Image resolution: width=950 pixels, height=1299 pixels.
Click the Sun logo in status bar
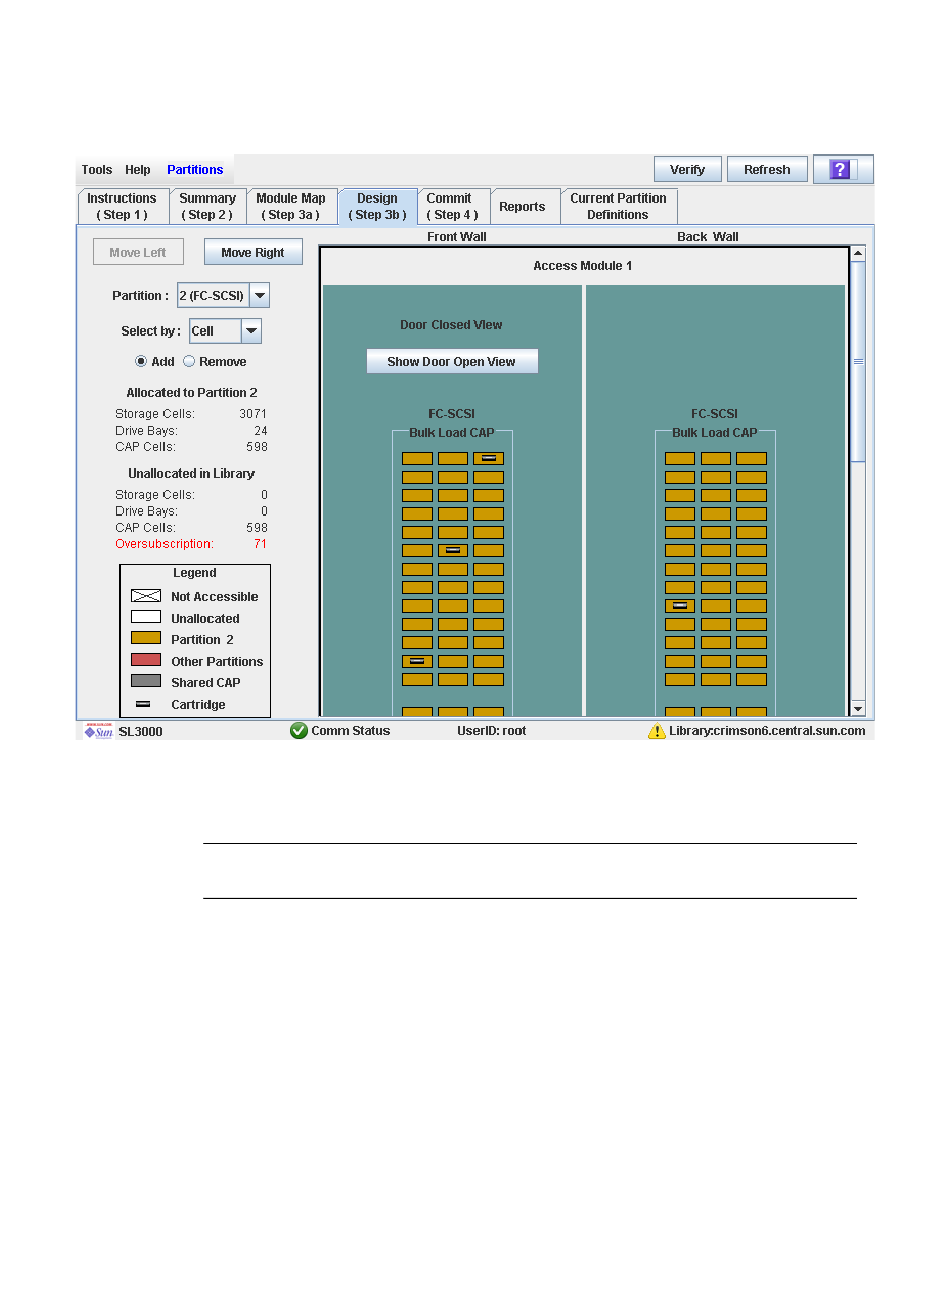point(98,731)
